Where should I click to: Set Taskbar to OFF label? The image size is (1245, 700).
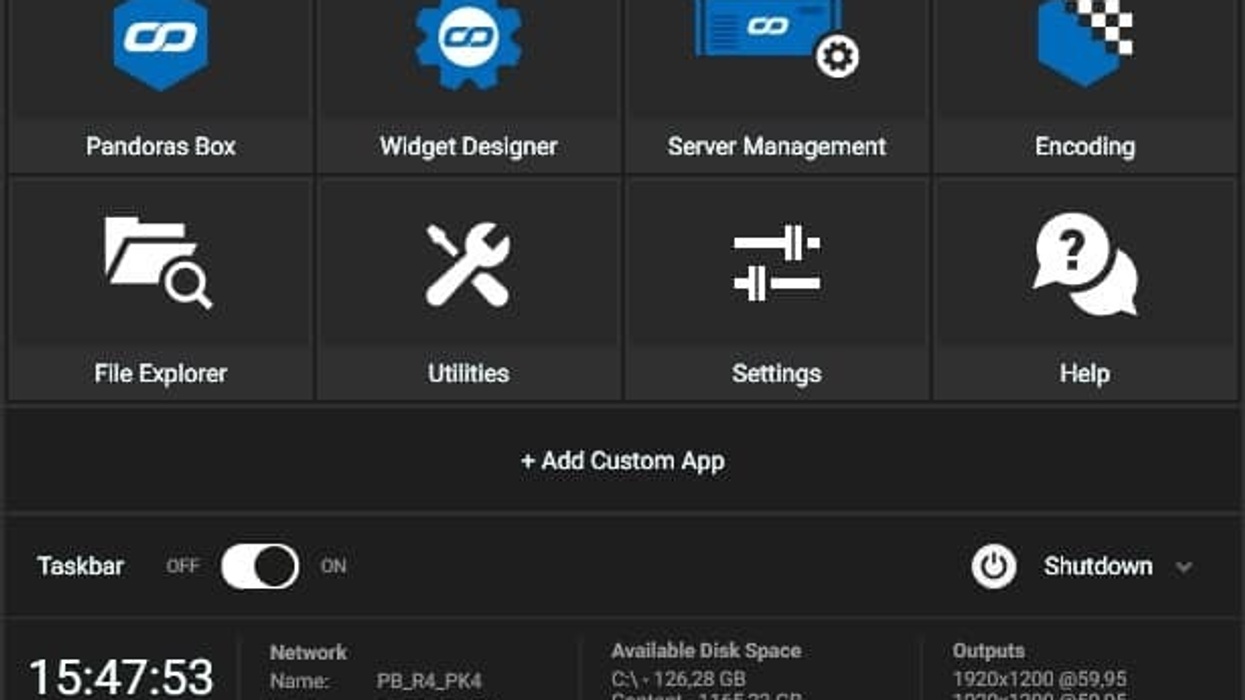click(x=183, y=566)
